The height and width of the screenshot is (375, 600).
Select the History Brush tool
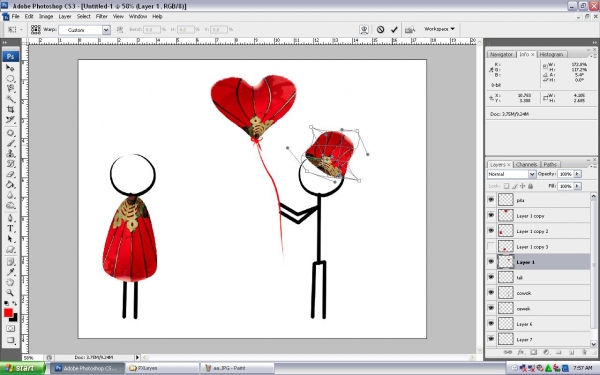coord(10,164)
